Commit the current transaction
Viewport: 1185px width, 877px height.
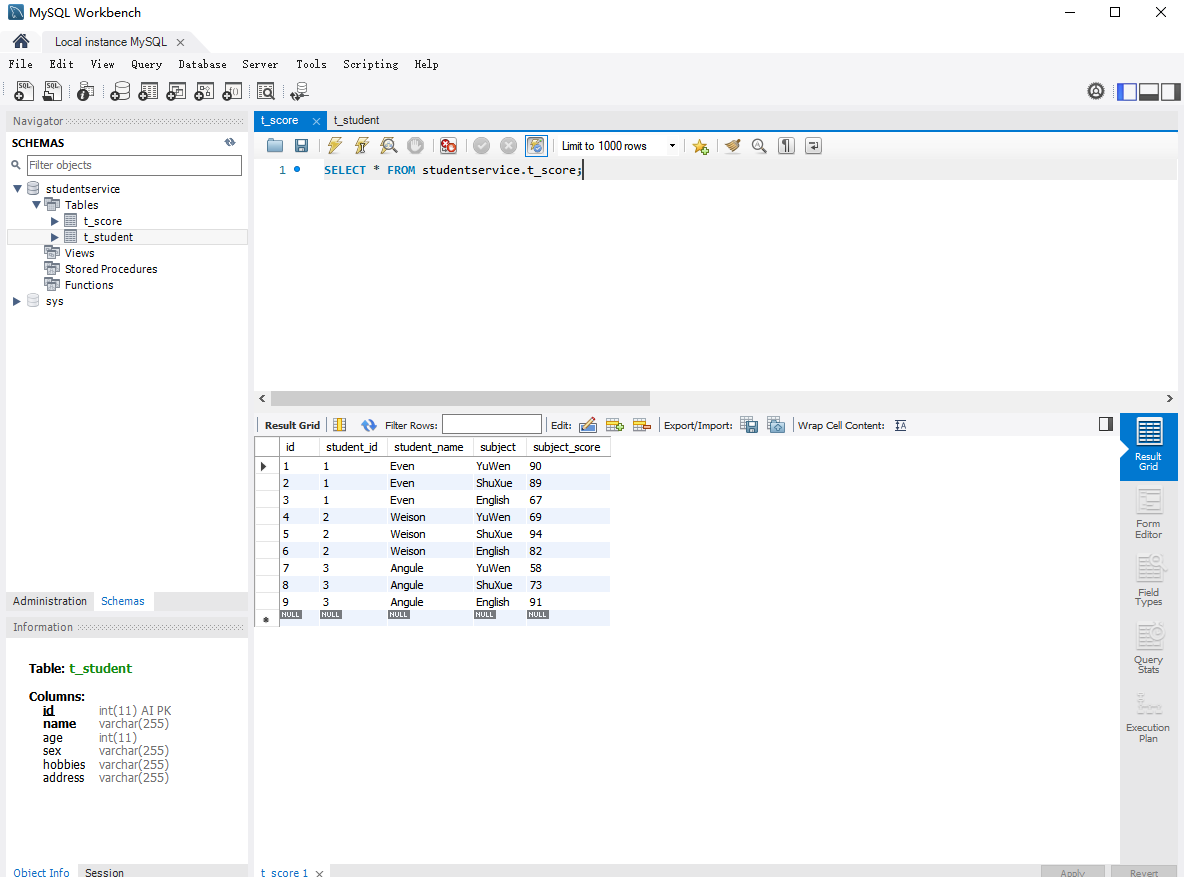coord(481,146)
